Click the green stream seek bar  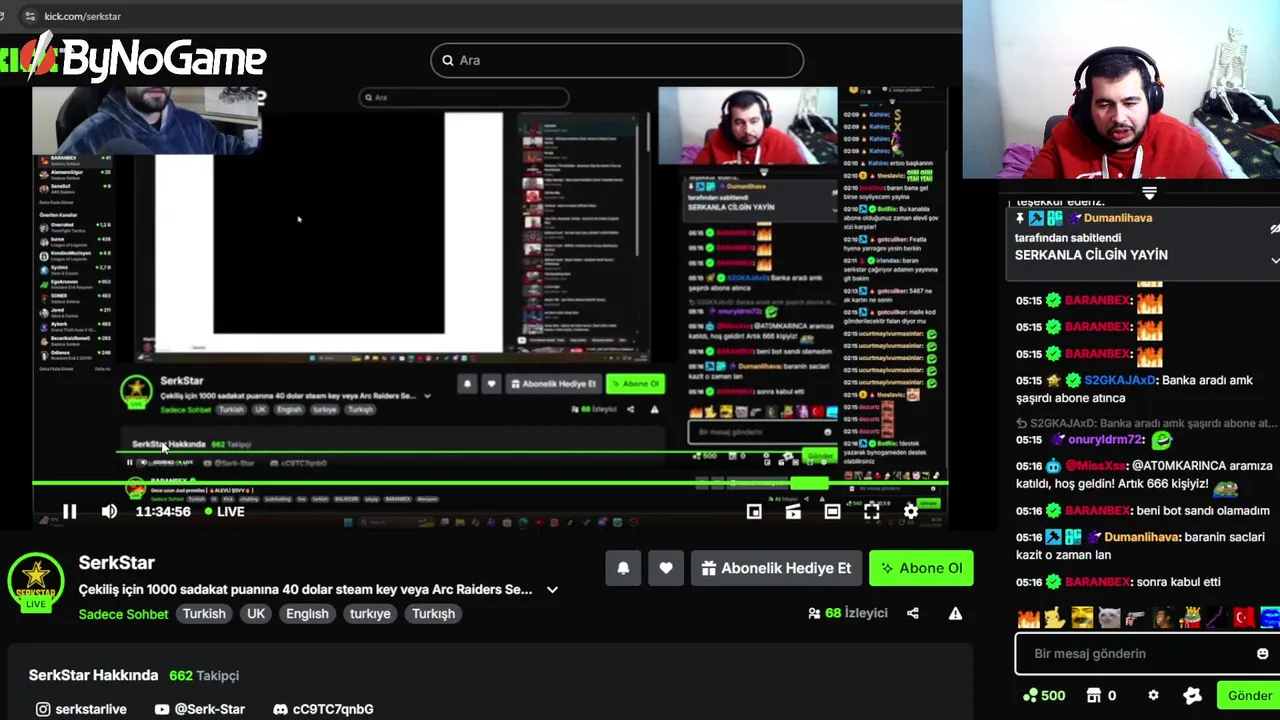(490, 484)
